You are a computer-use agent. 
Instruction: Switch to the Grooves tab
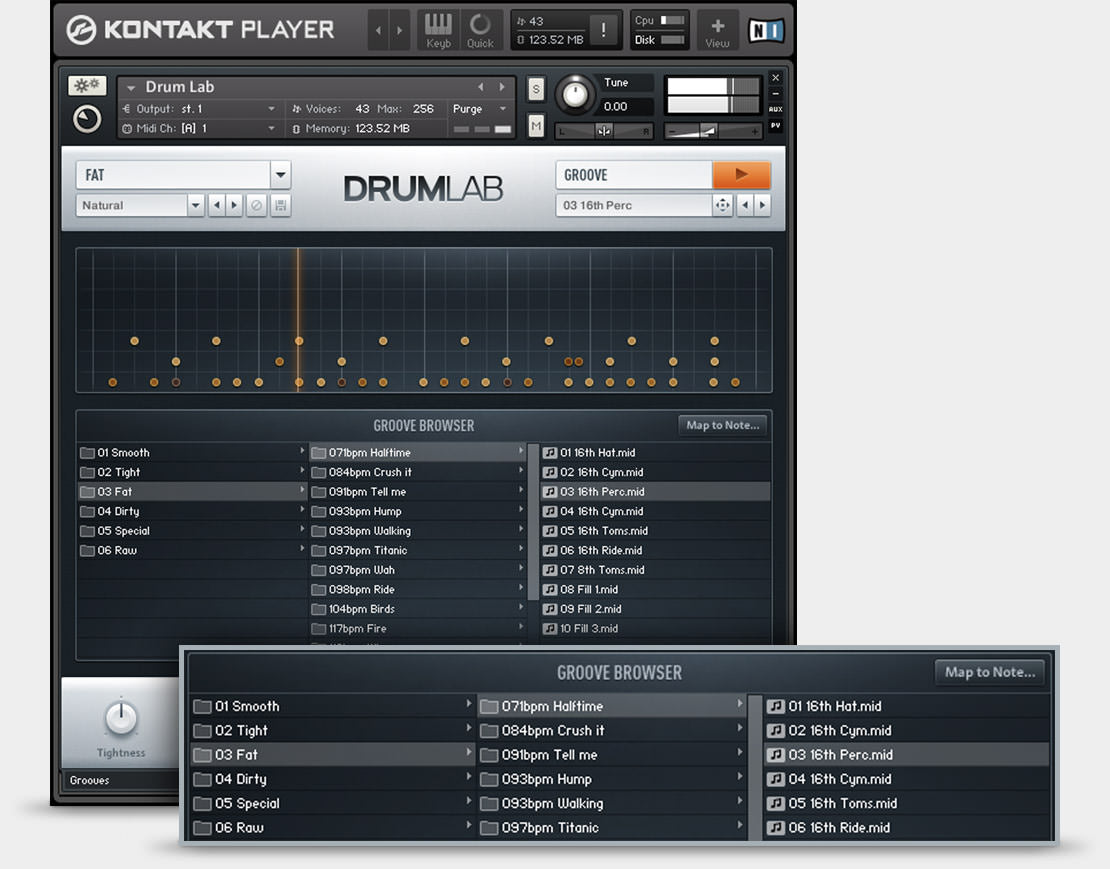tap(90, 780)
